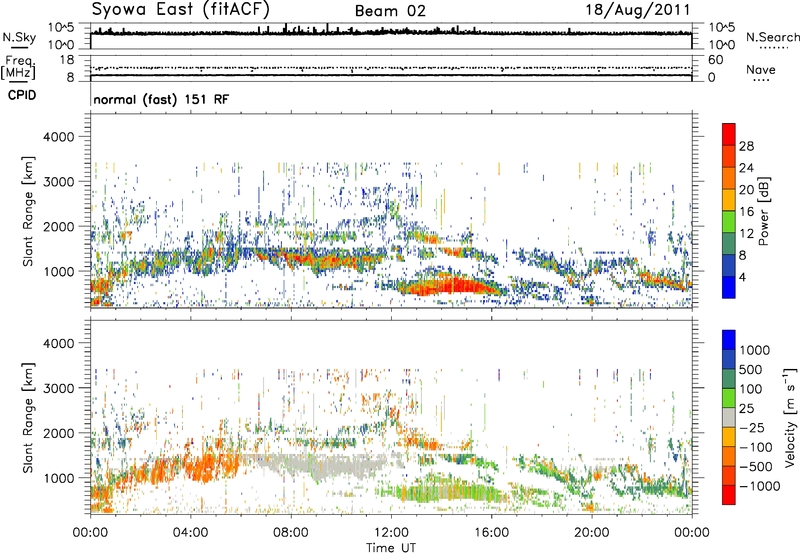Click time axis label "20:00"
Viewport: 800px width, 554px height.
pyautogui.click(x=591, y=533)
